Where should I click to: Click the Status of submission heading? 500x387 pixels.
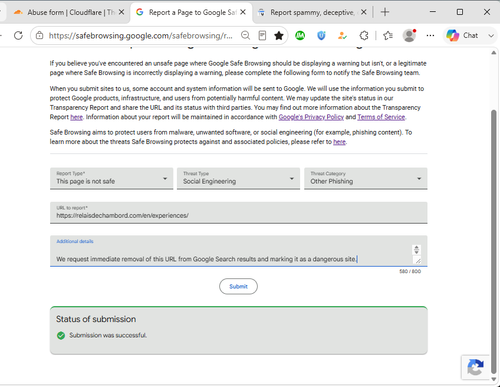tap(96, 319)
